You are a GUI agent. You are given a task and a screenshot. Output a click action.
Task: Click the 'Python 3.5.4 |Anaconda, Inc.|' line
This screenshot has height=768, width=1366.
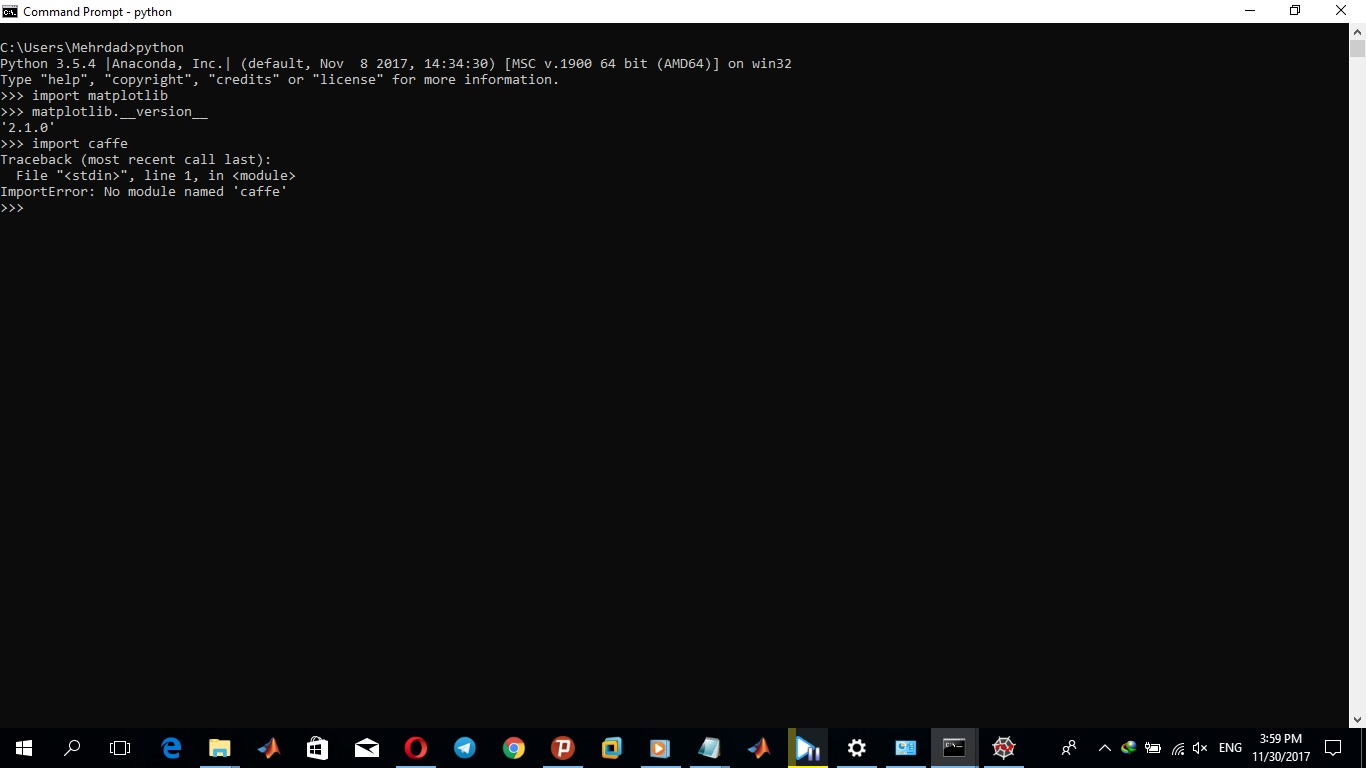[x=396, y=64]
